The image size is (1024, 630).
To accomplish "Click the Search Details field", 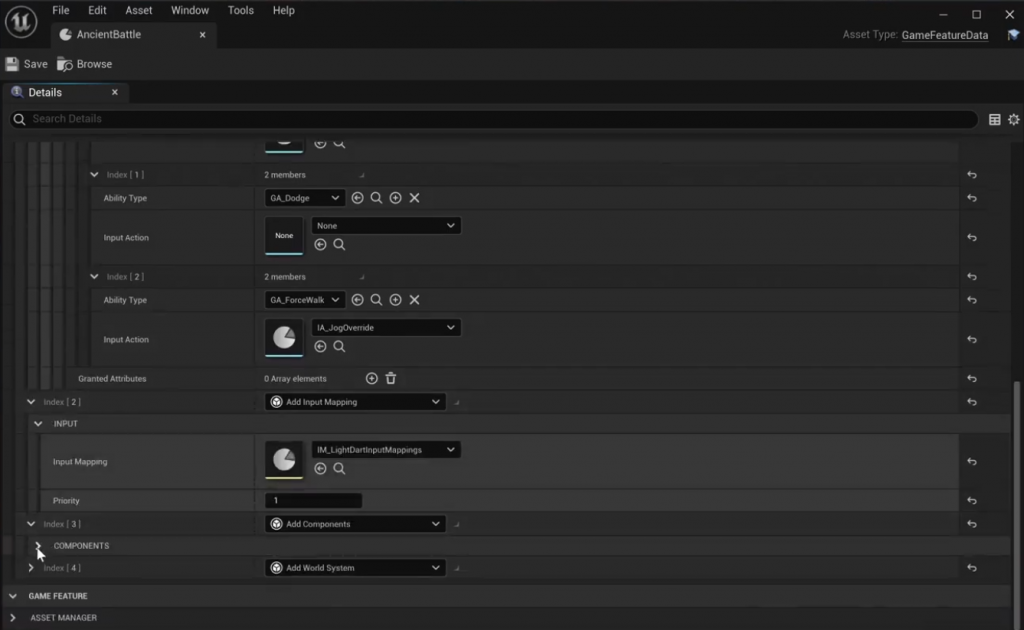I will (490, 119).
